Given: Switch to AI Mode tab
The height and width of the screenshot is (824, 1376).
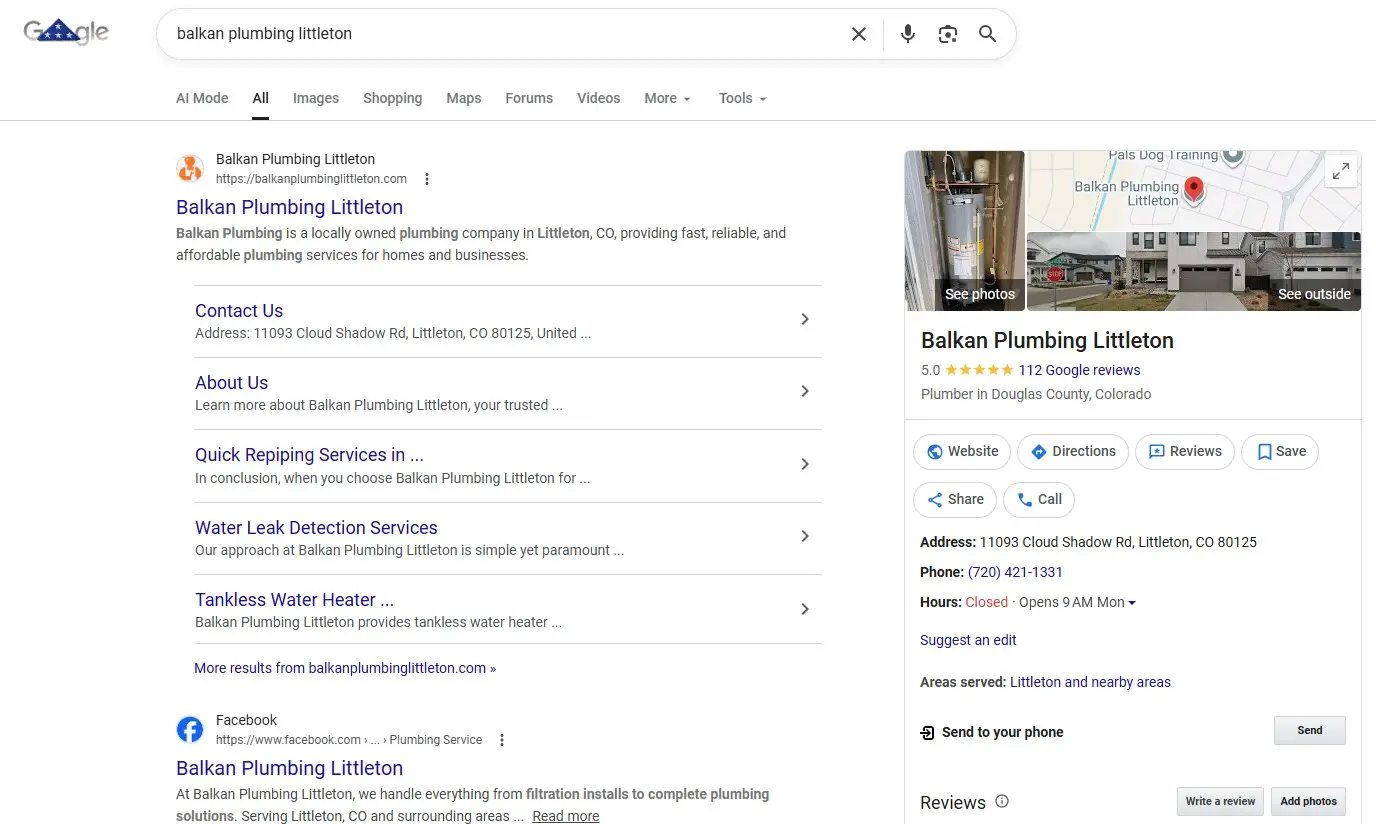Looking at the screenshot, I should (202, 98).
